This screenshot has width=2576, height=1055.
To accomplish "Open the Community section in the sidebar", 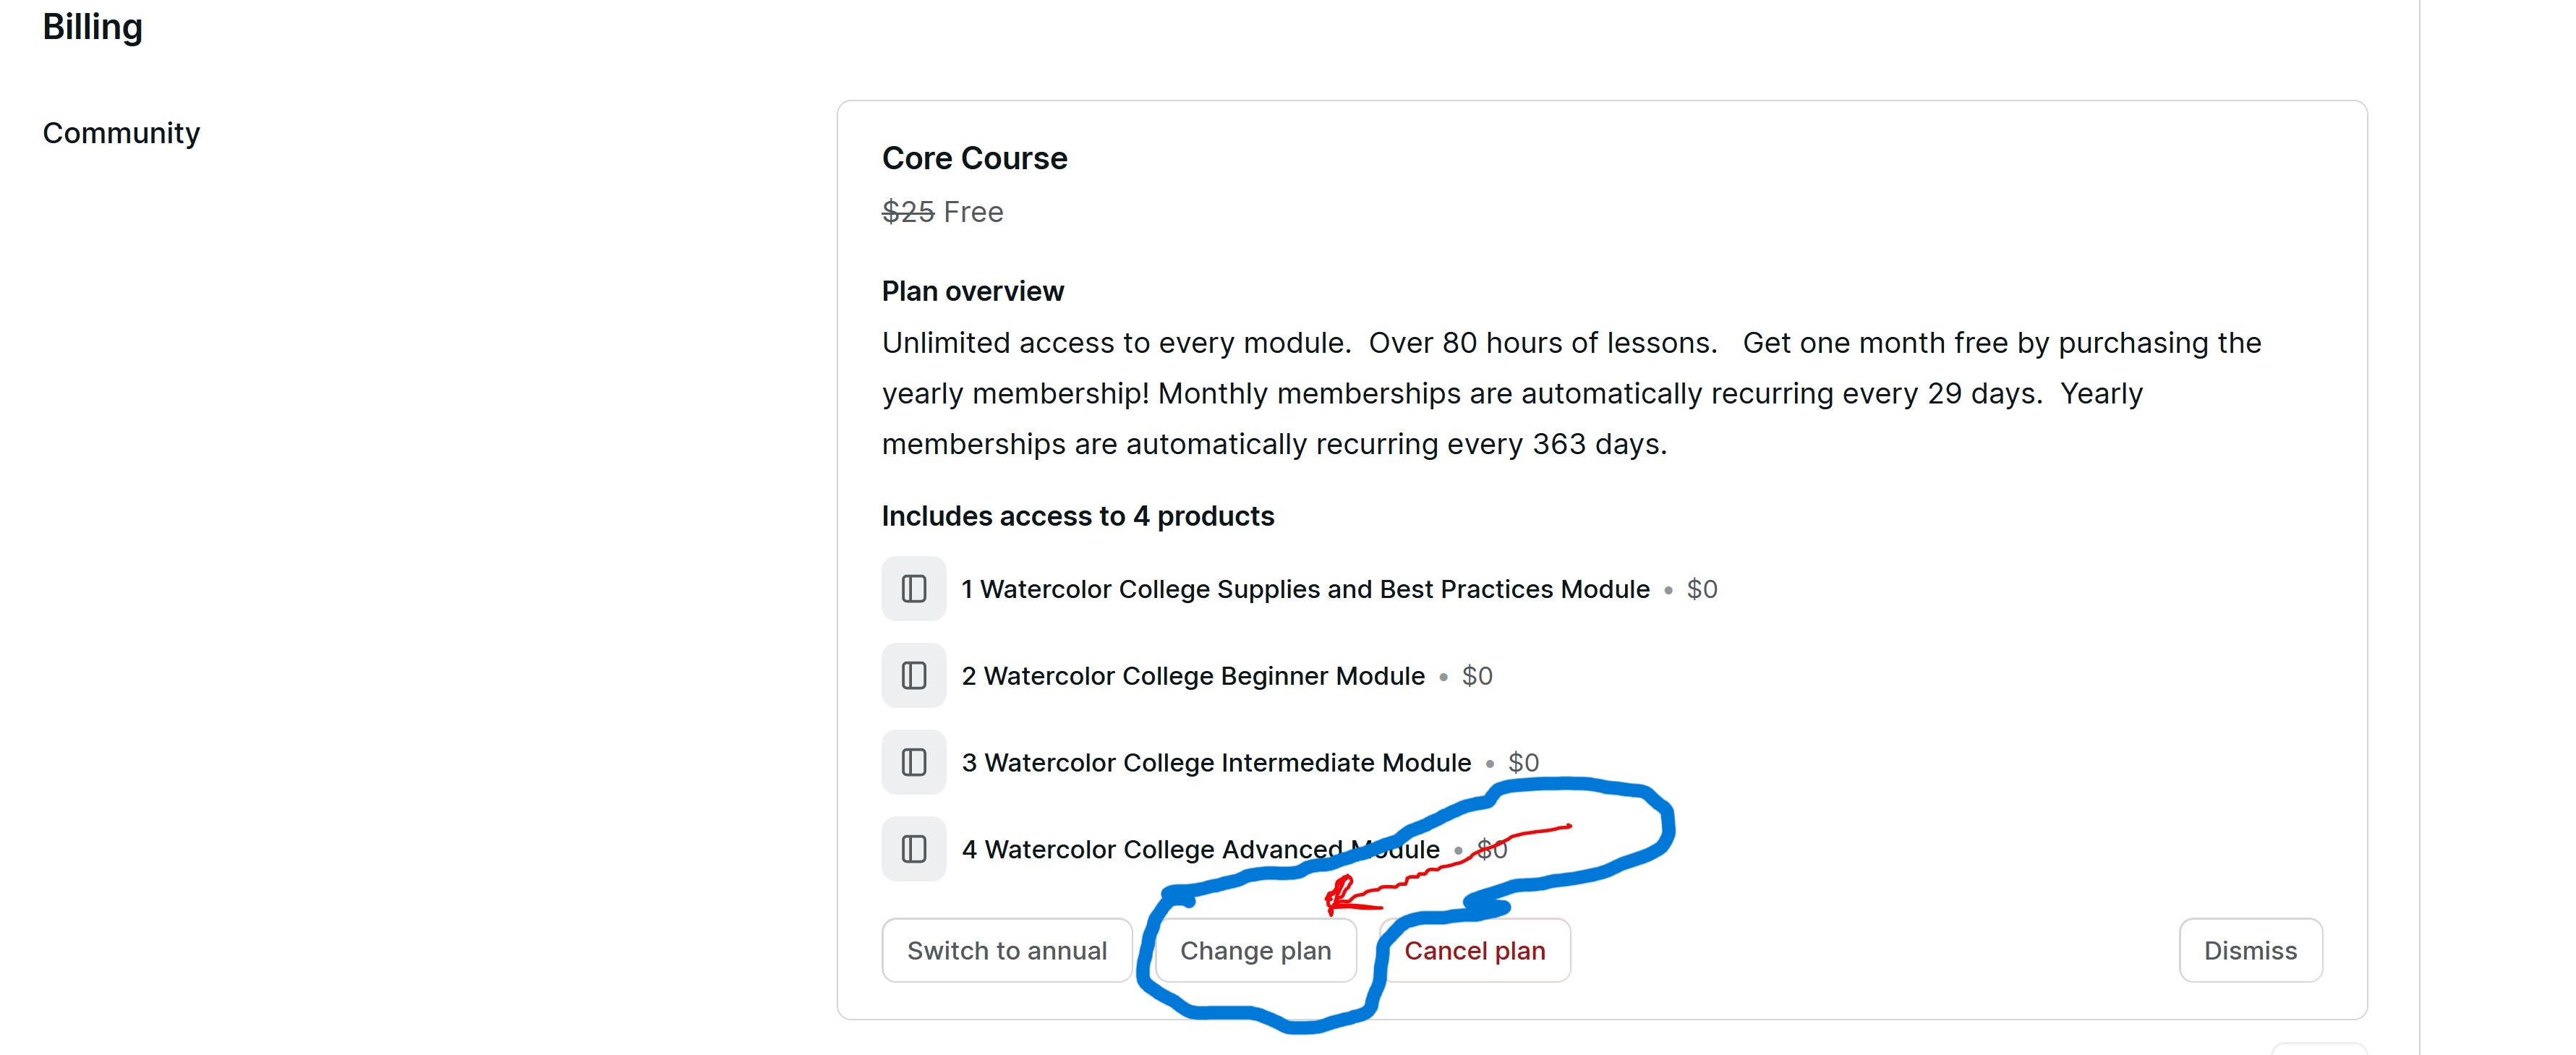I will click(120, 131).
